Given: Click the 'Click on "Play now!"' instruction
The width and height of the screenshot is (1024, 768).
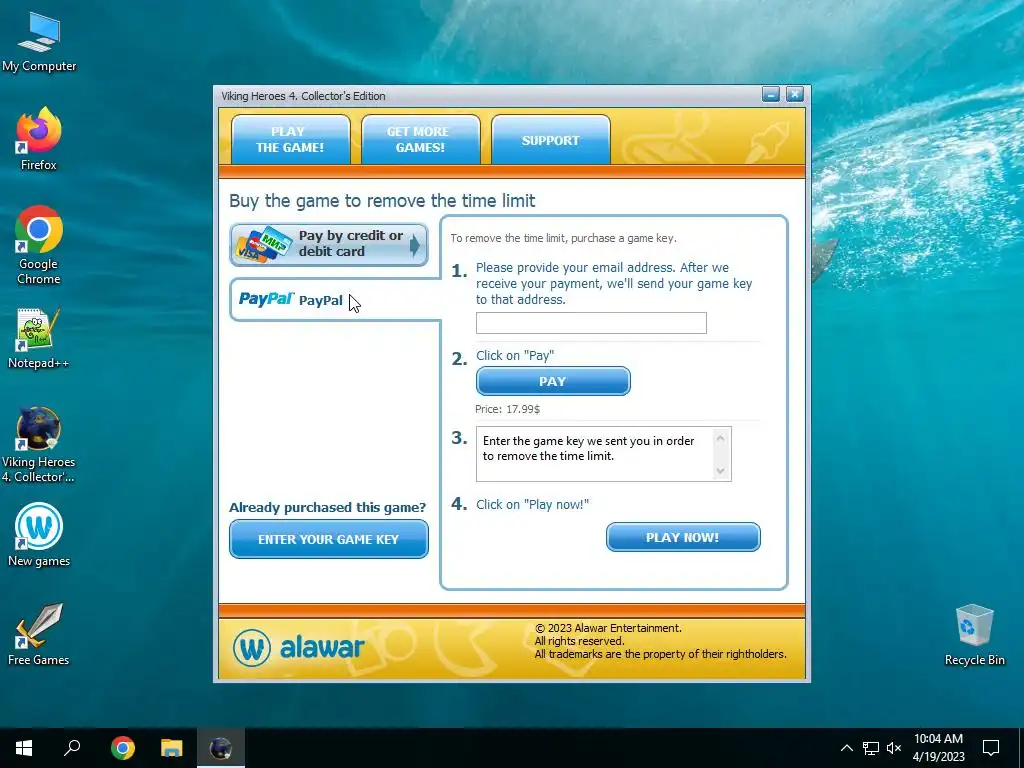Looking at the screenshot, I should tap(532, 505).
